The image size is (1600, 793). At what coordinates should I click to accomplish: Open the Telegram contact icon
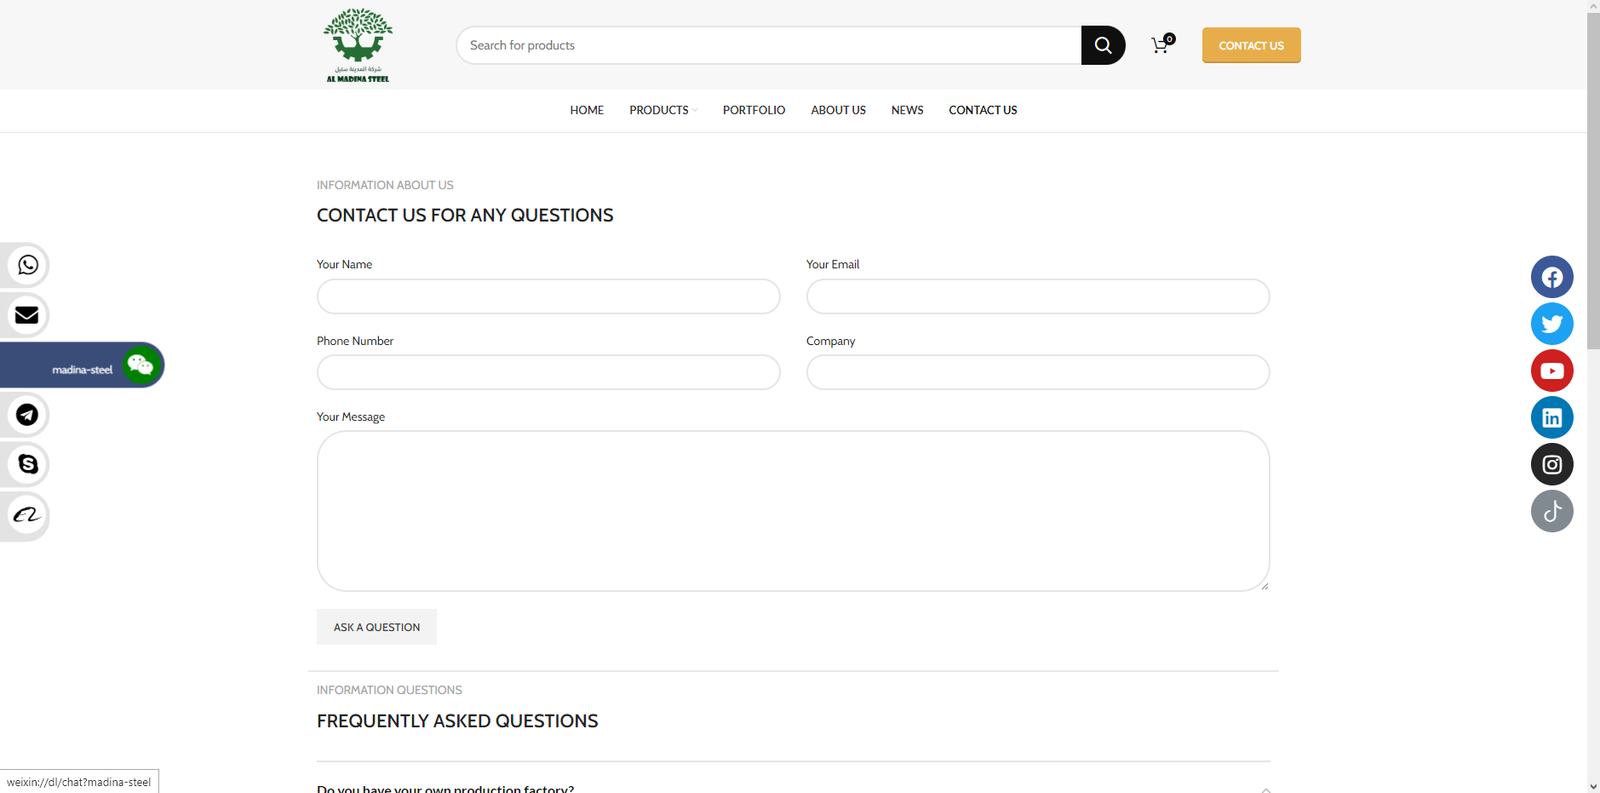[x=27, y=415]
